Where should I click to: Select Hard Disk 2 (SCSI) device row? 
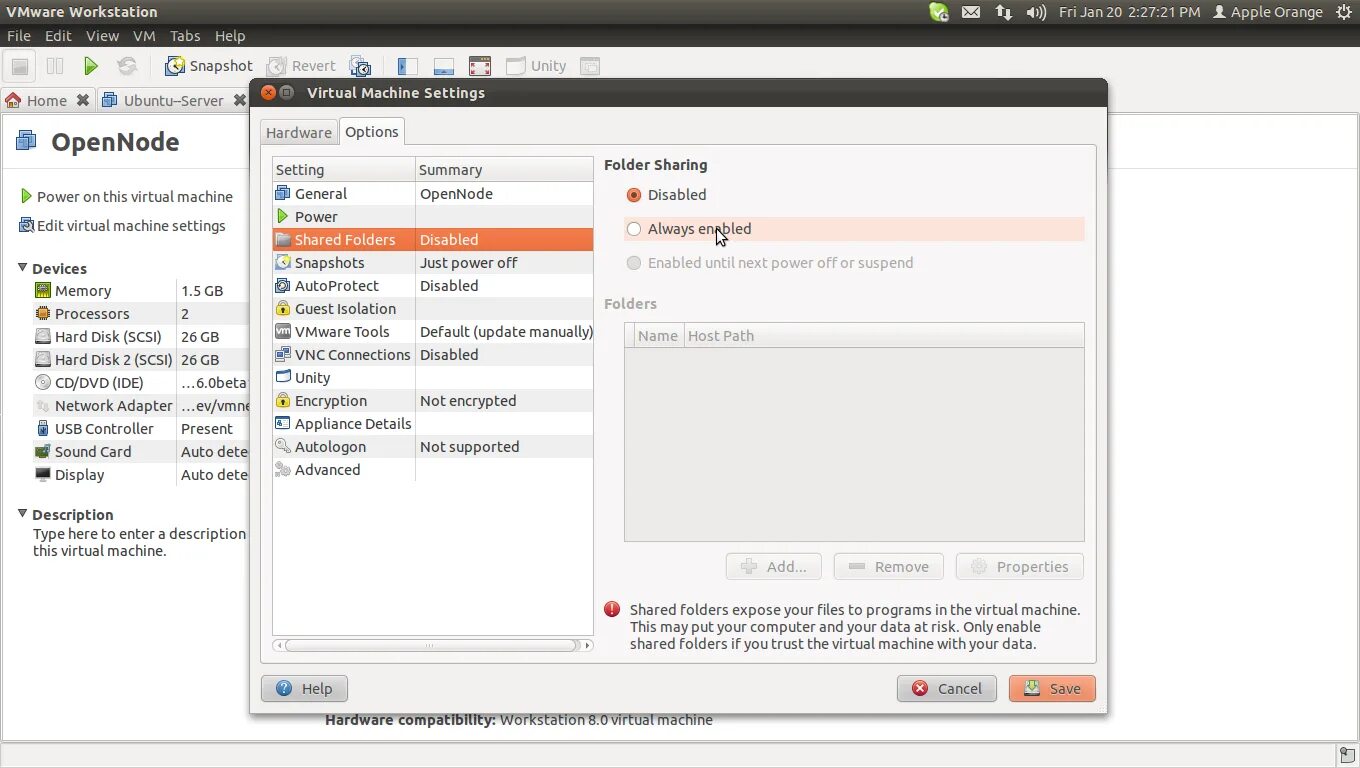(140, 360)
